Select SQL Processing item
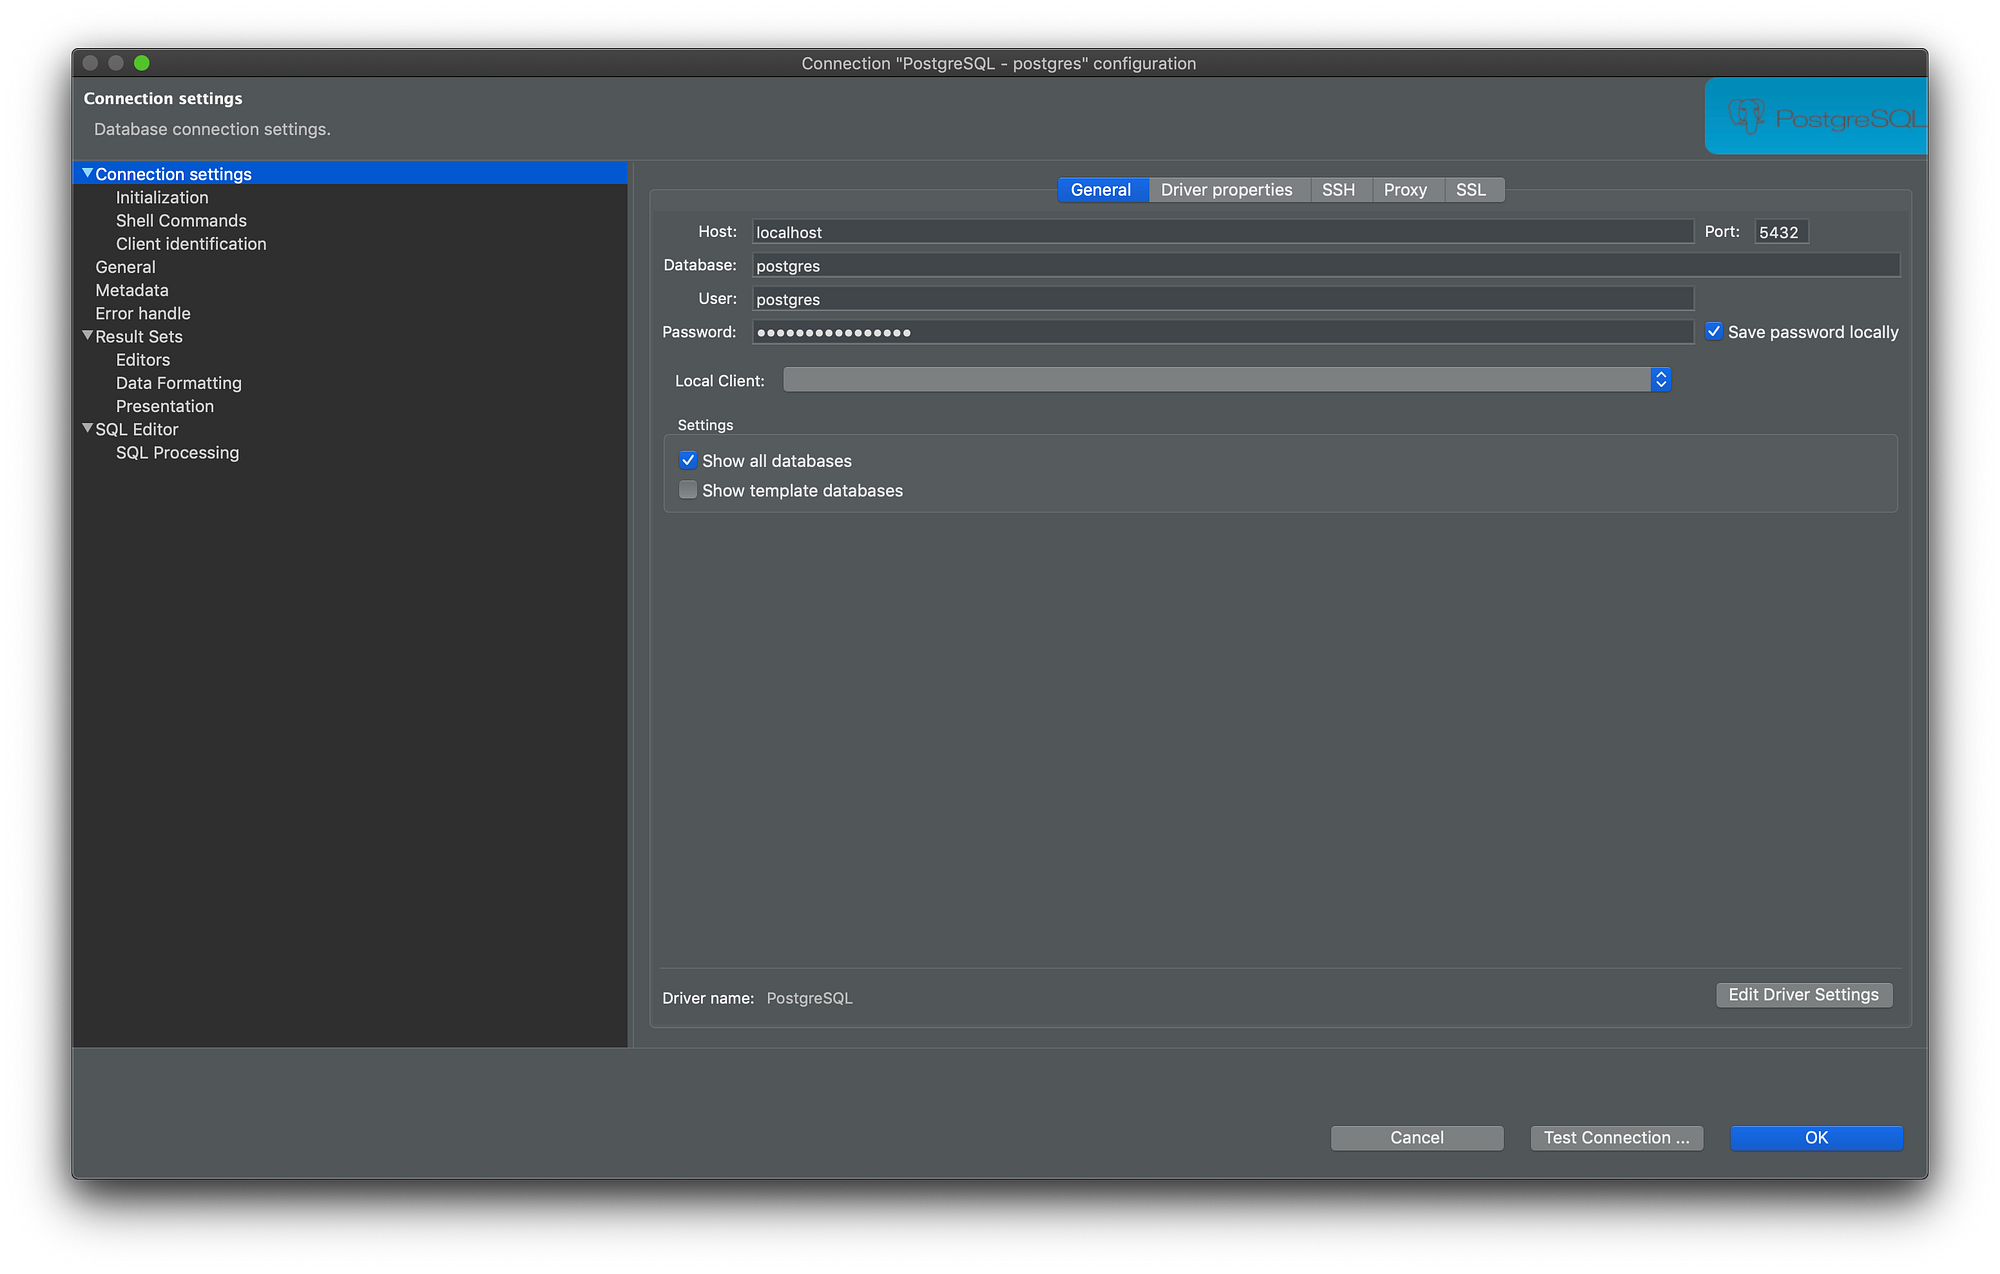This screenshot has width=2000, height=1274. [x=178, y=452]
